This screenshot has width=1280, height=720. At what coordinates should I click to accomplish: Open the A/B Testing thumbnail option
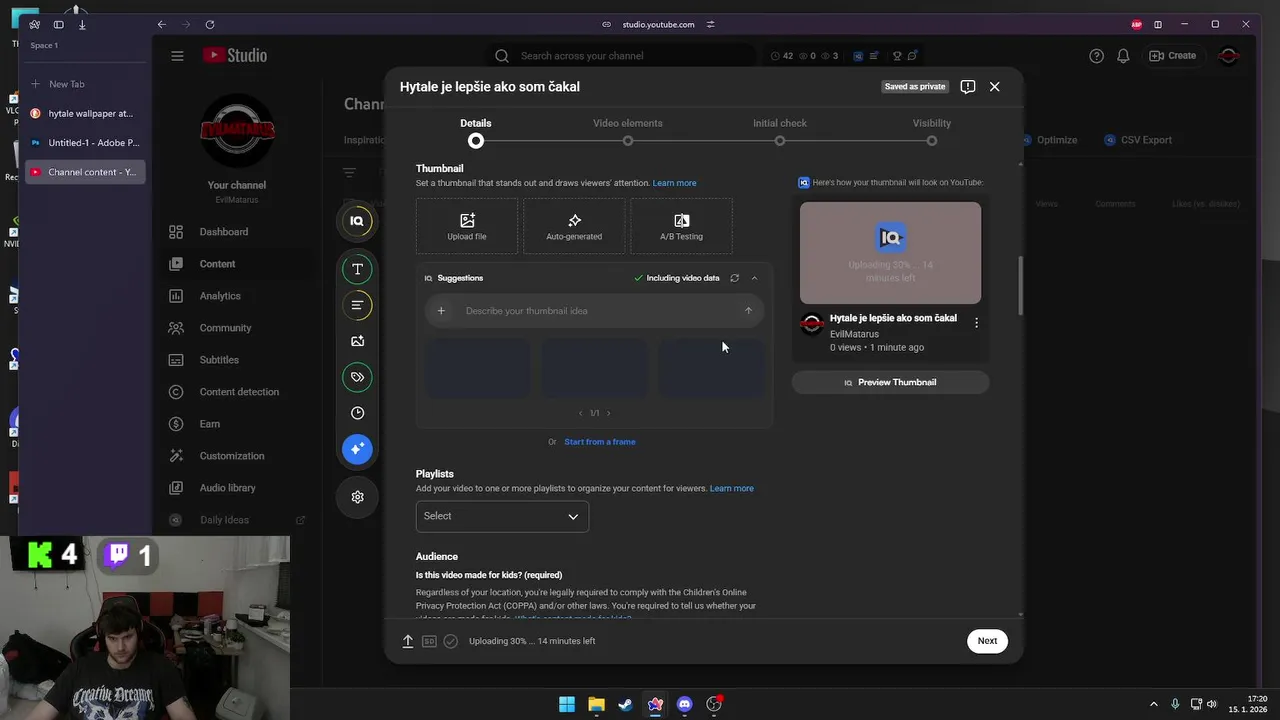(681, 226)
